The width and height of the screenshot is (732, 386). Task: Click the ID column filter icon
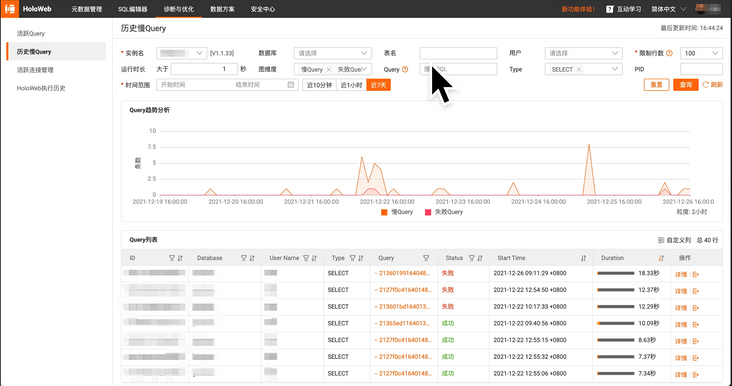tap(172, 258)
